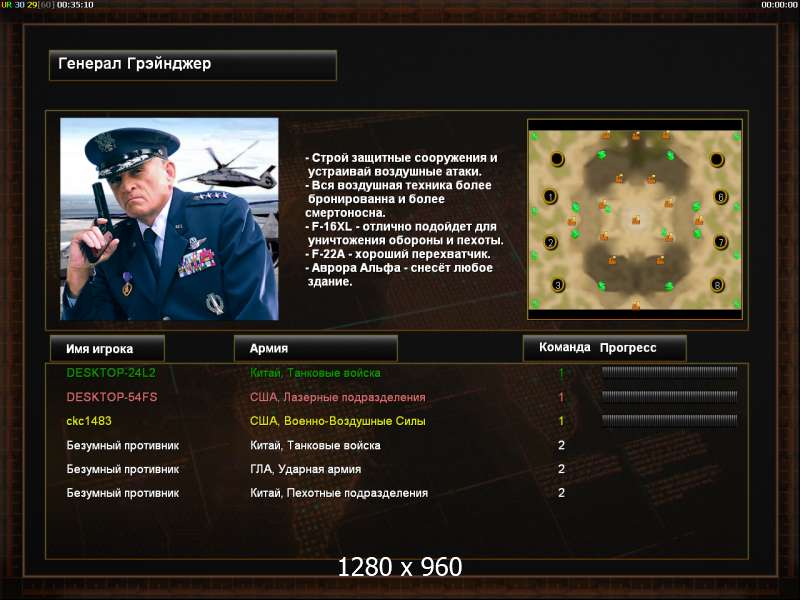Click the "F-22A - хороший перехватчик" tip

point(397,254)
